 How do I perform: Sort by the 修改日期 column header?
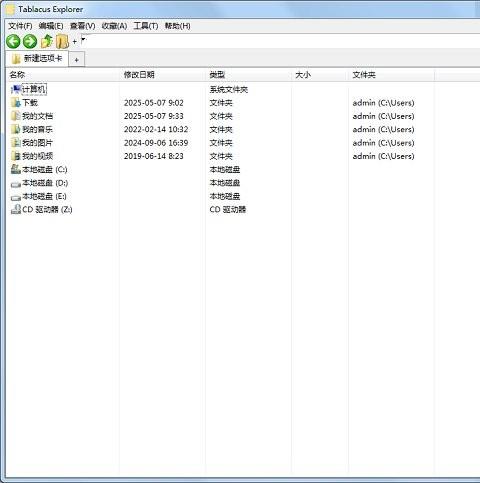click(163, 75)
